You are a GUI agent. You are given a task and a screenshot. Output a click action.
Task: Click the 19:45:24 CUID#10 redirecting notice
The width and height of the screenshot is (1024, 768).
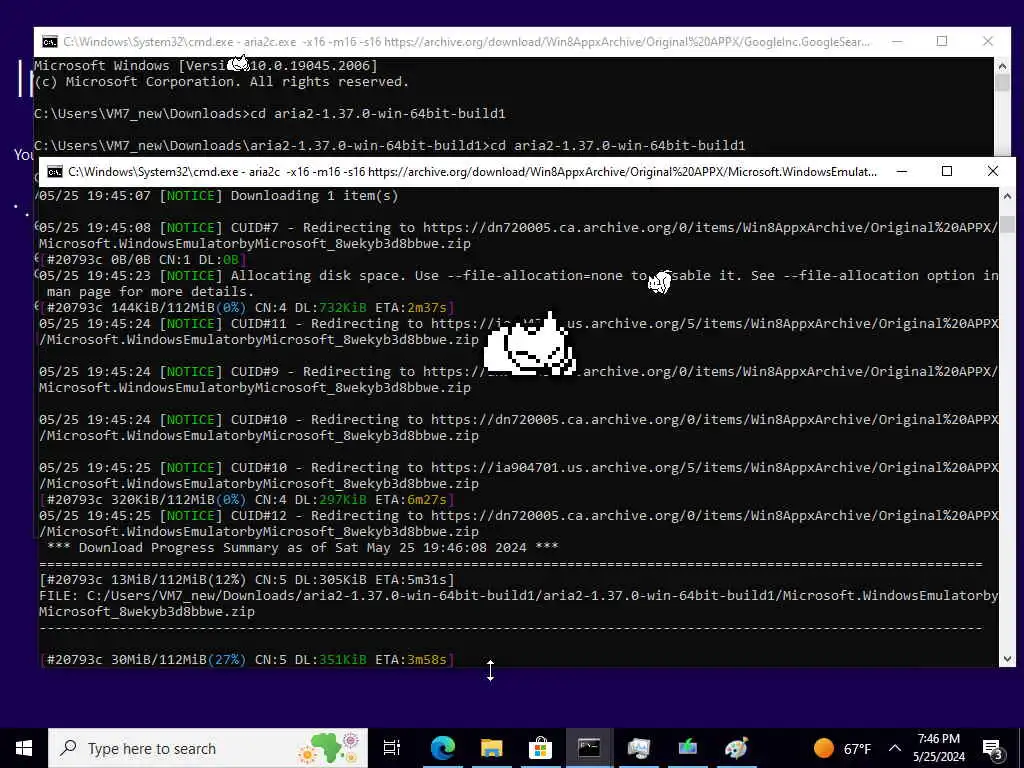point(519,427)
